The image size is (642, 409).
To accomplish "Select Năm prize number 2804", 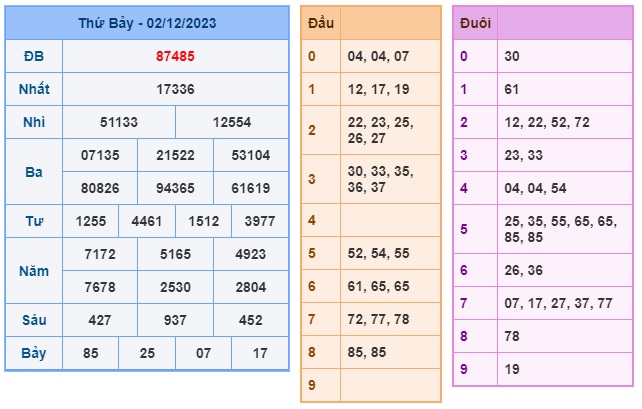I will pyautogui.click(x=251, y=287).
